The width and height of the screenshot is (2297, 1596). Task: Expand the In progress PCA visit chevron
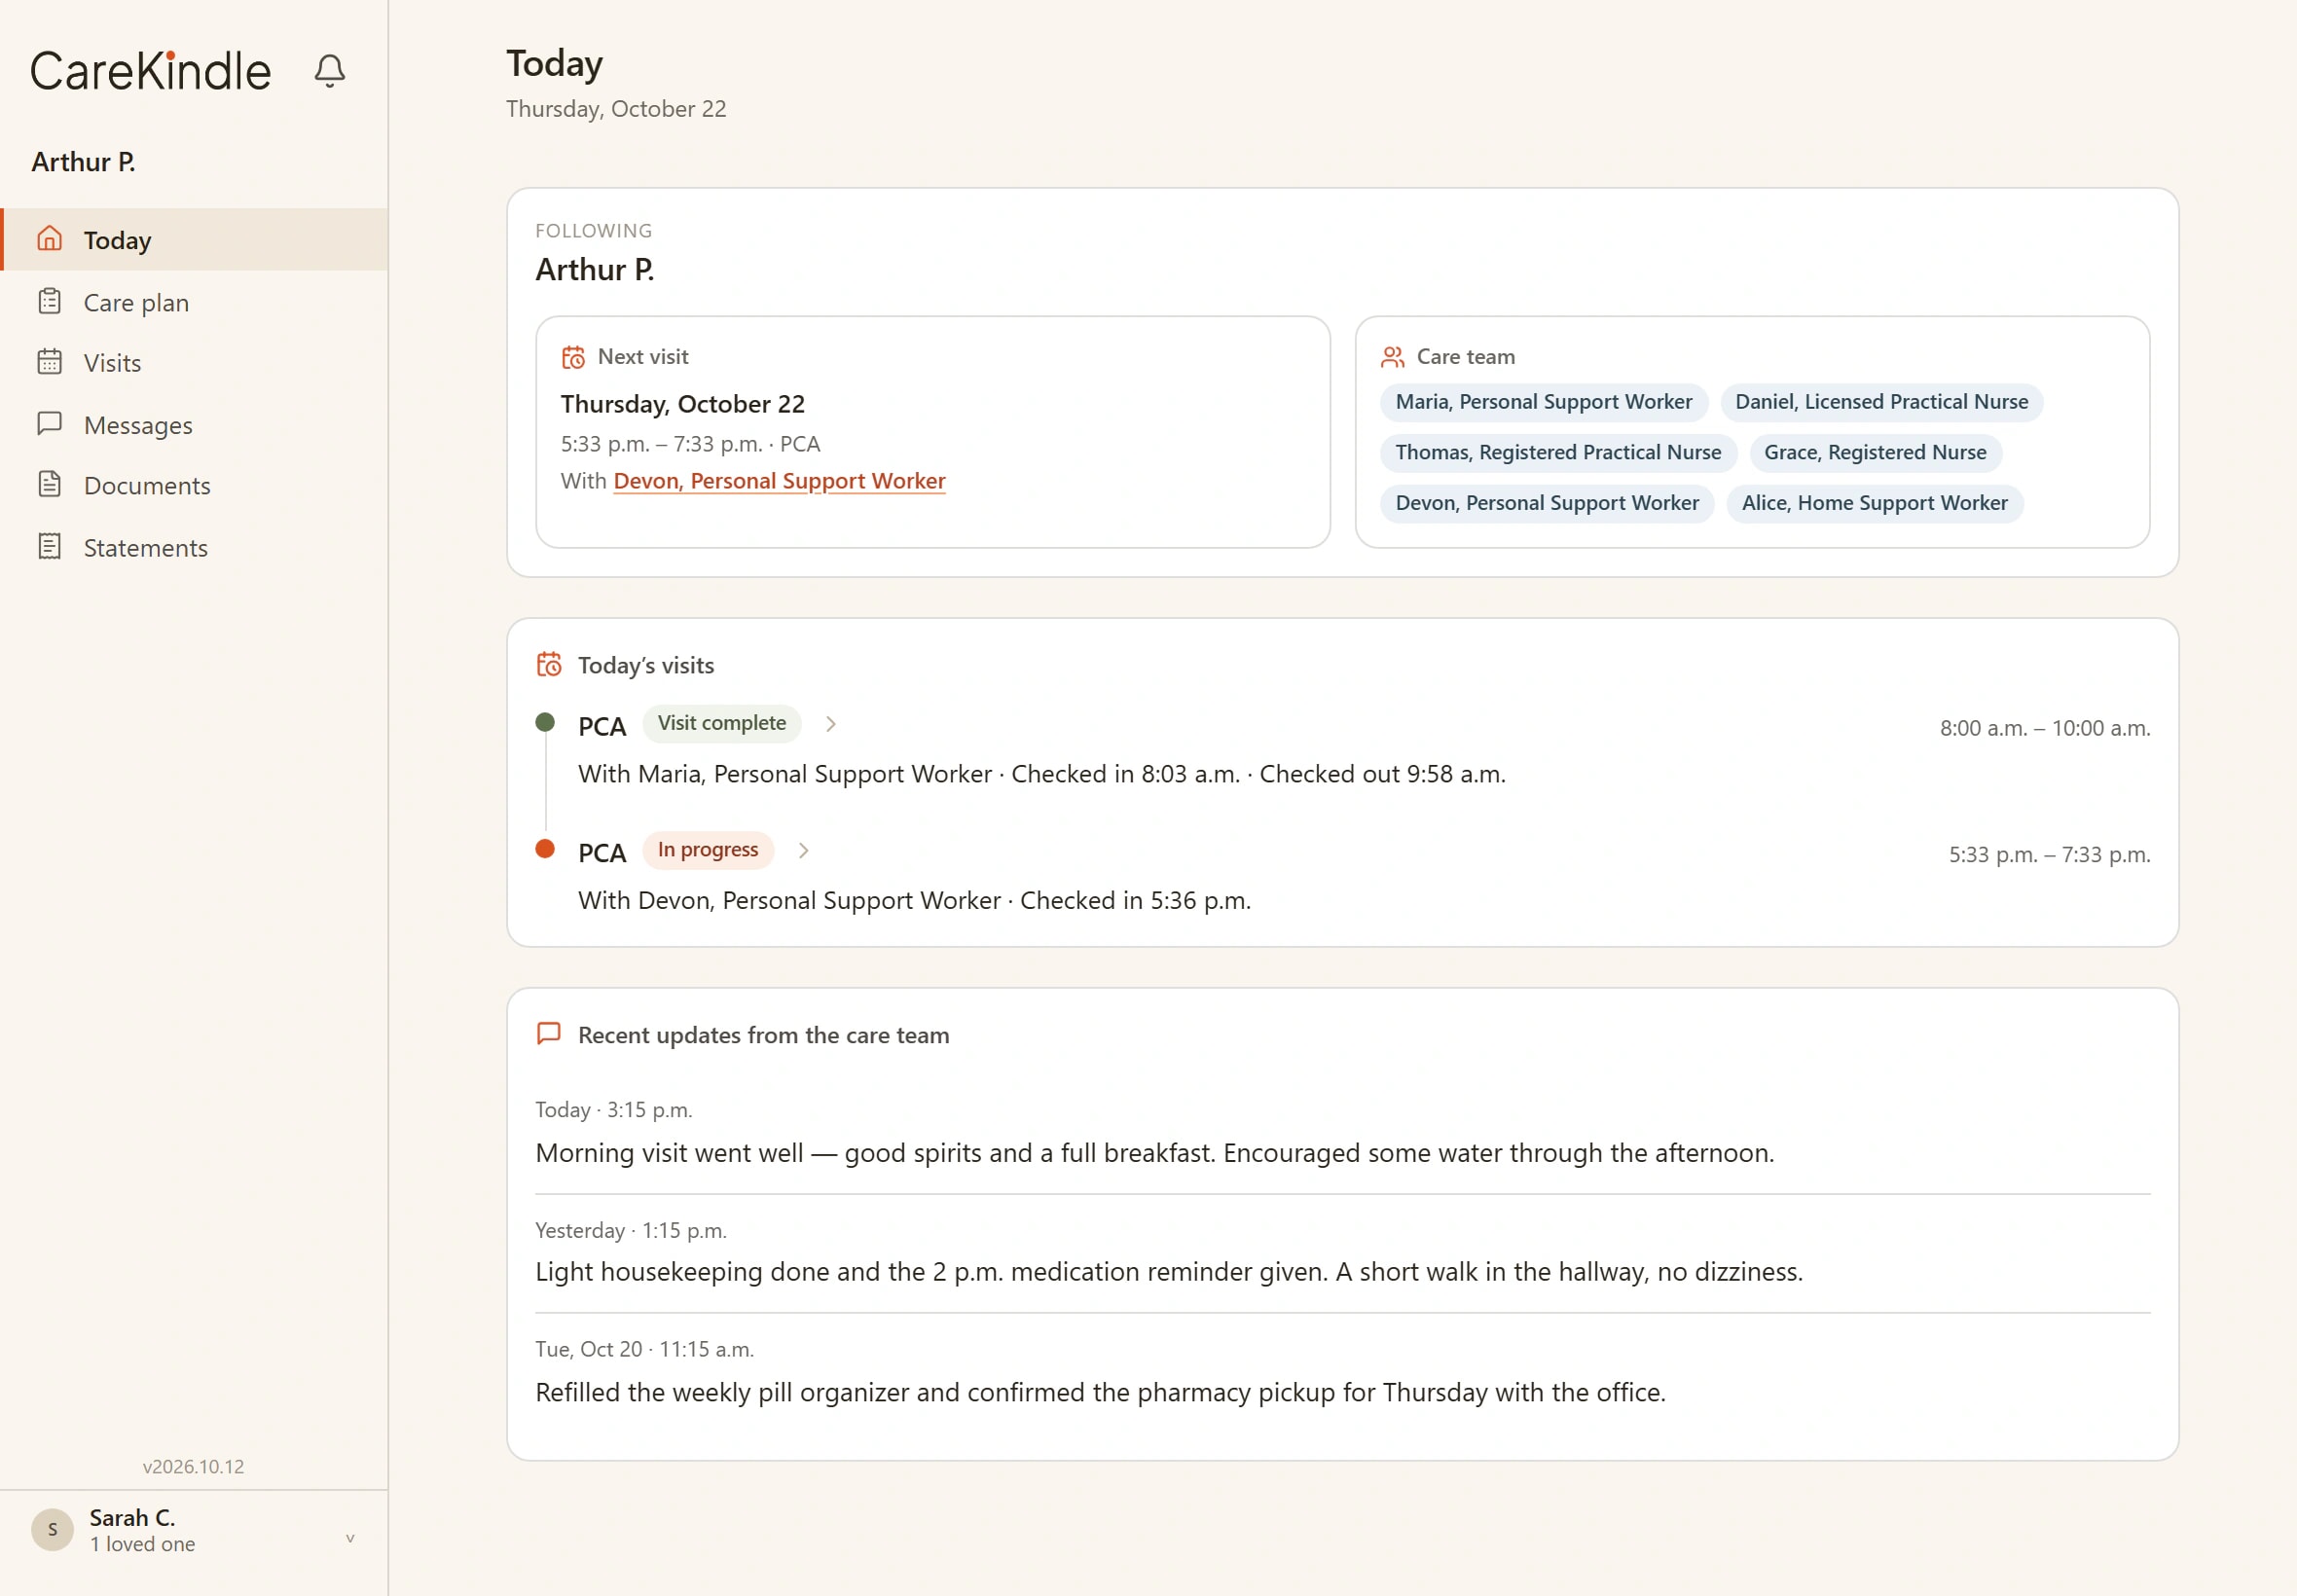tap(803, 850)
